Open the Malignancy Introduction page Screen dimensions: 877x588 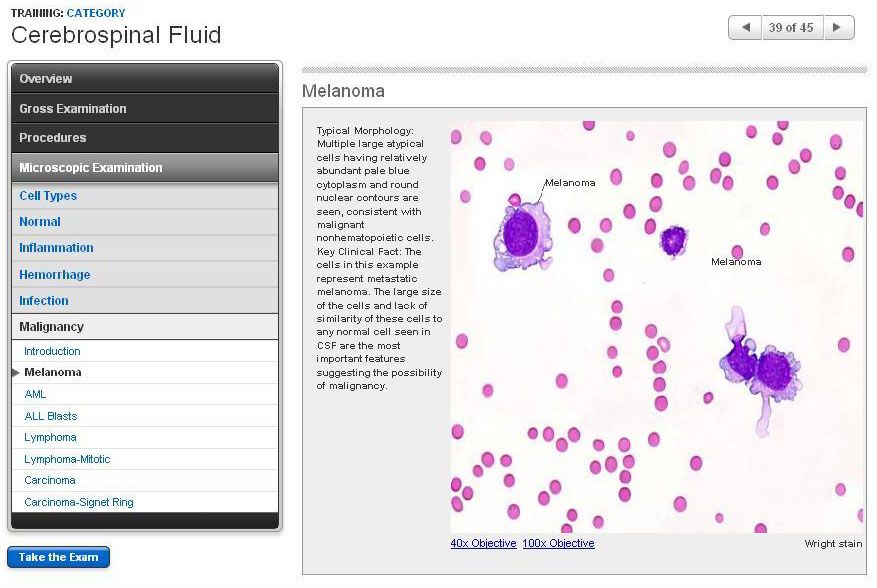pos(52,351)
